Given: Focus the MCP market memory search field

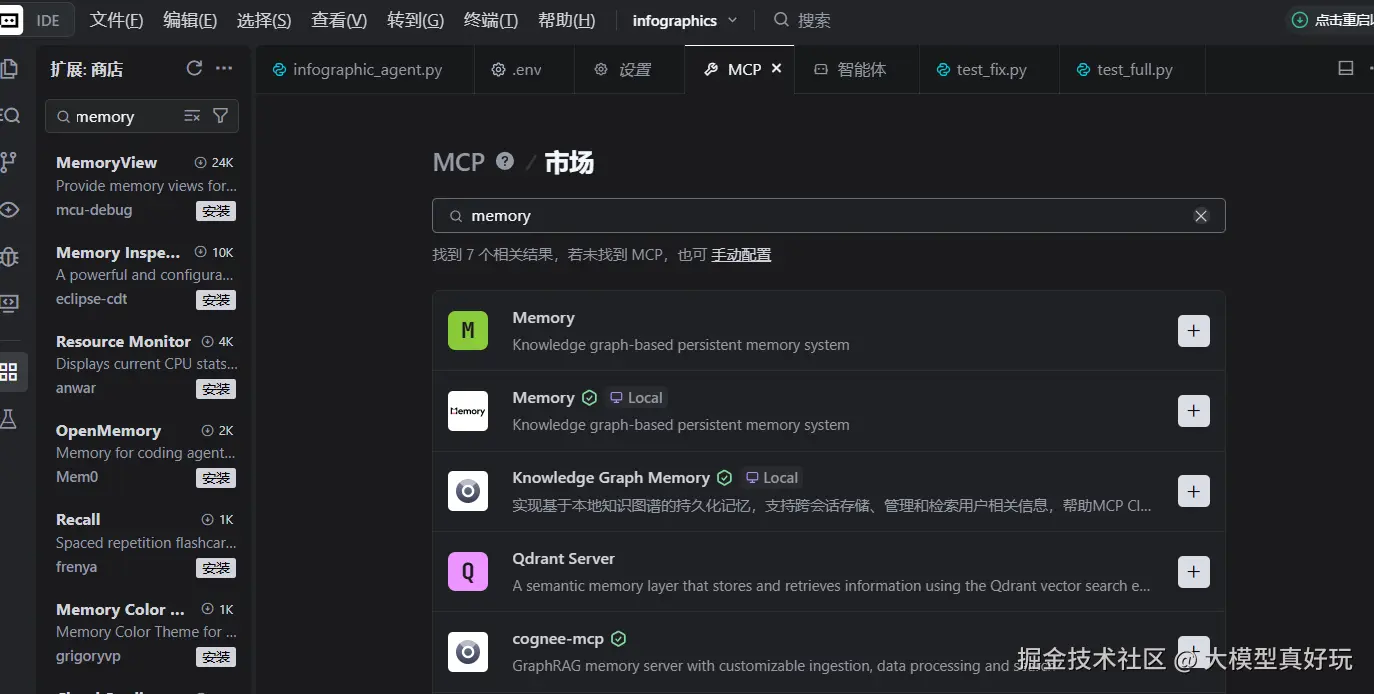Looking at the screenshot, I should (828, 216).
